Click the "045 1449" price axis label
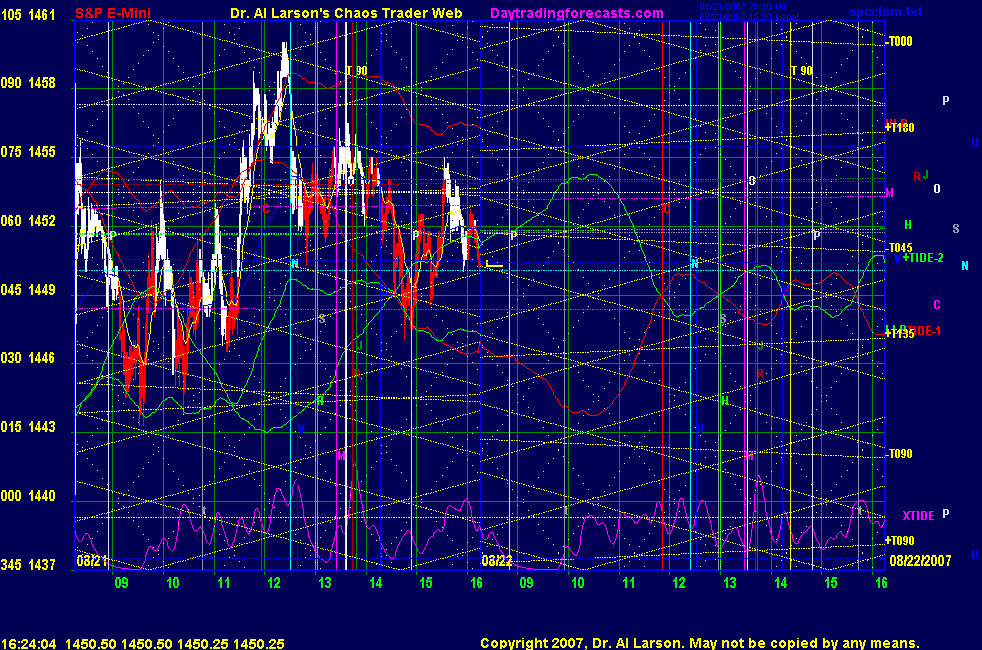Screen dimensions: 982x650 28,290
